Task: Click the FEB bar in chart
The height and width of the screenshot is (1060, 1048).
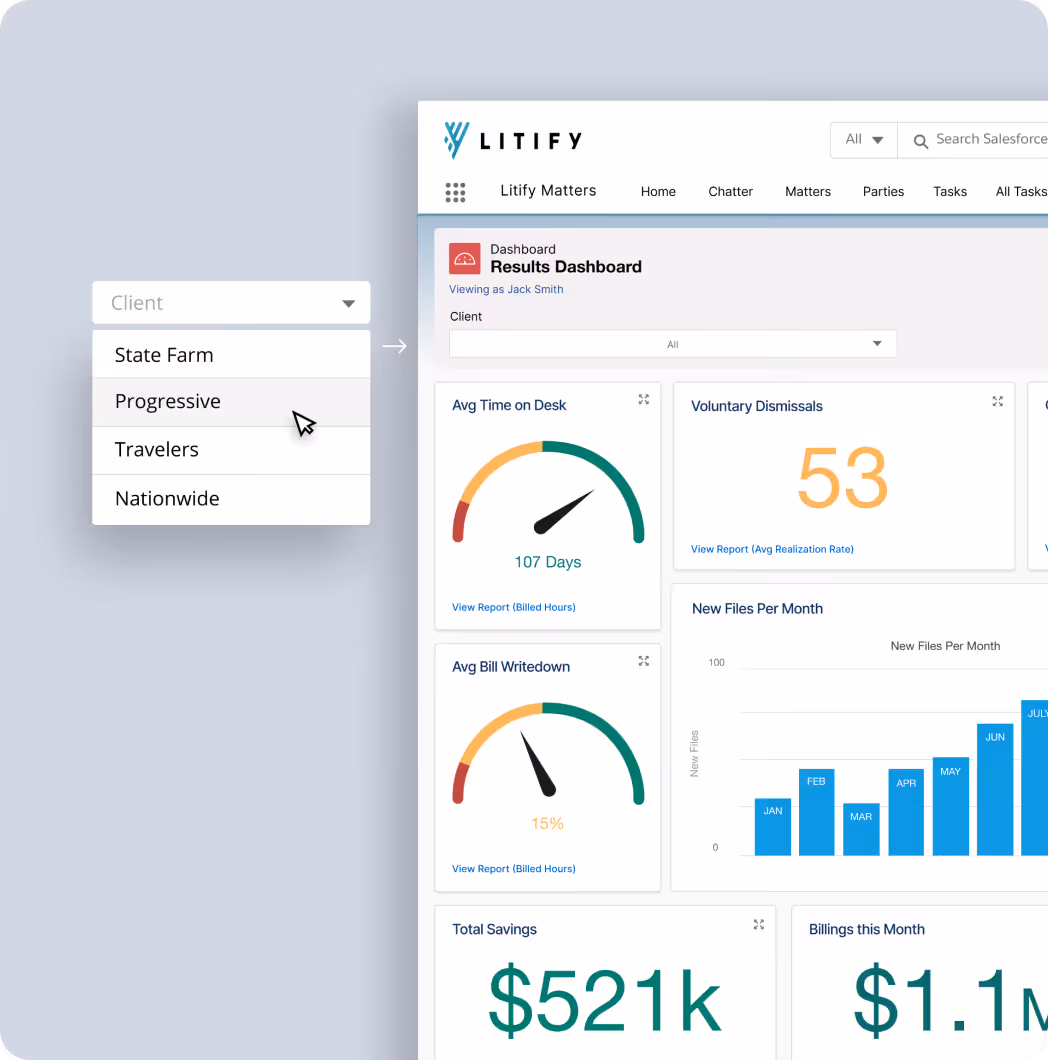Action: (x=816, y=812)
